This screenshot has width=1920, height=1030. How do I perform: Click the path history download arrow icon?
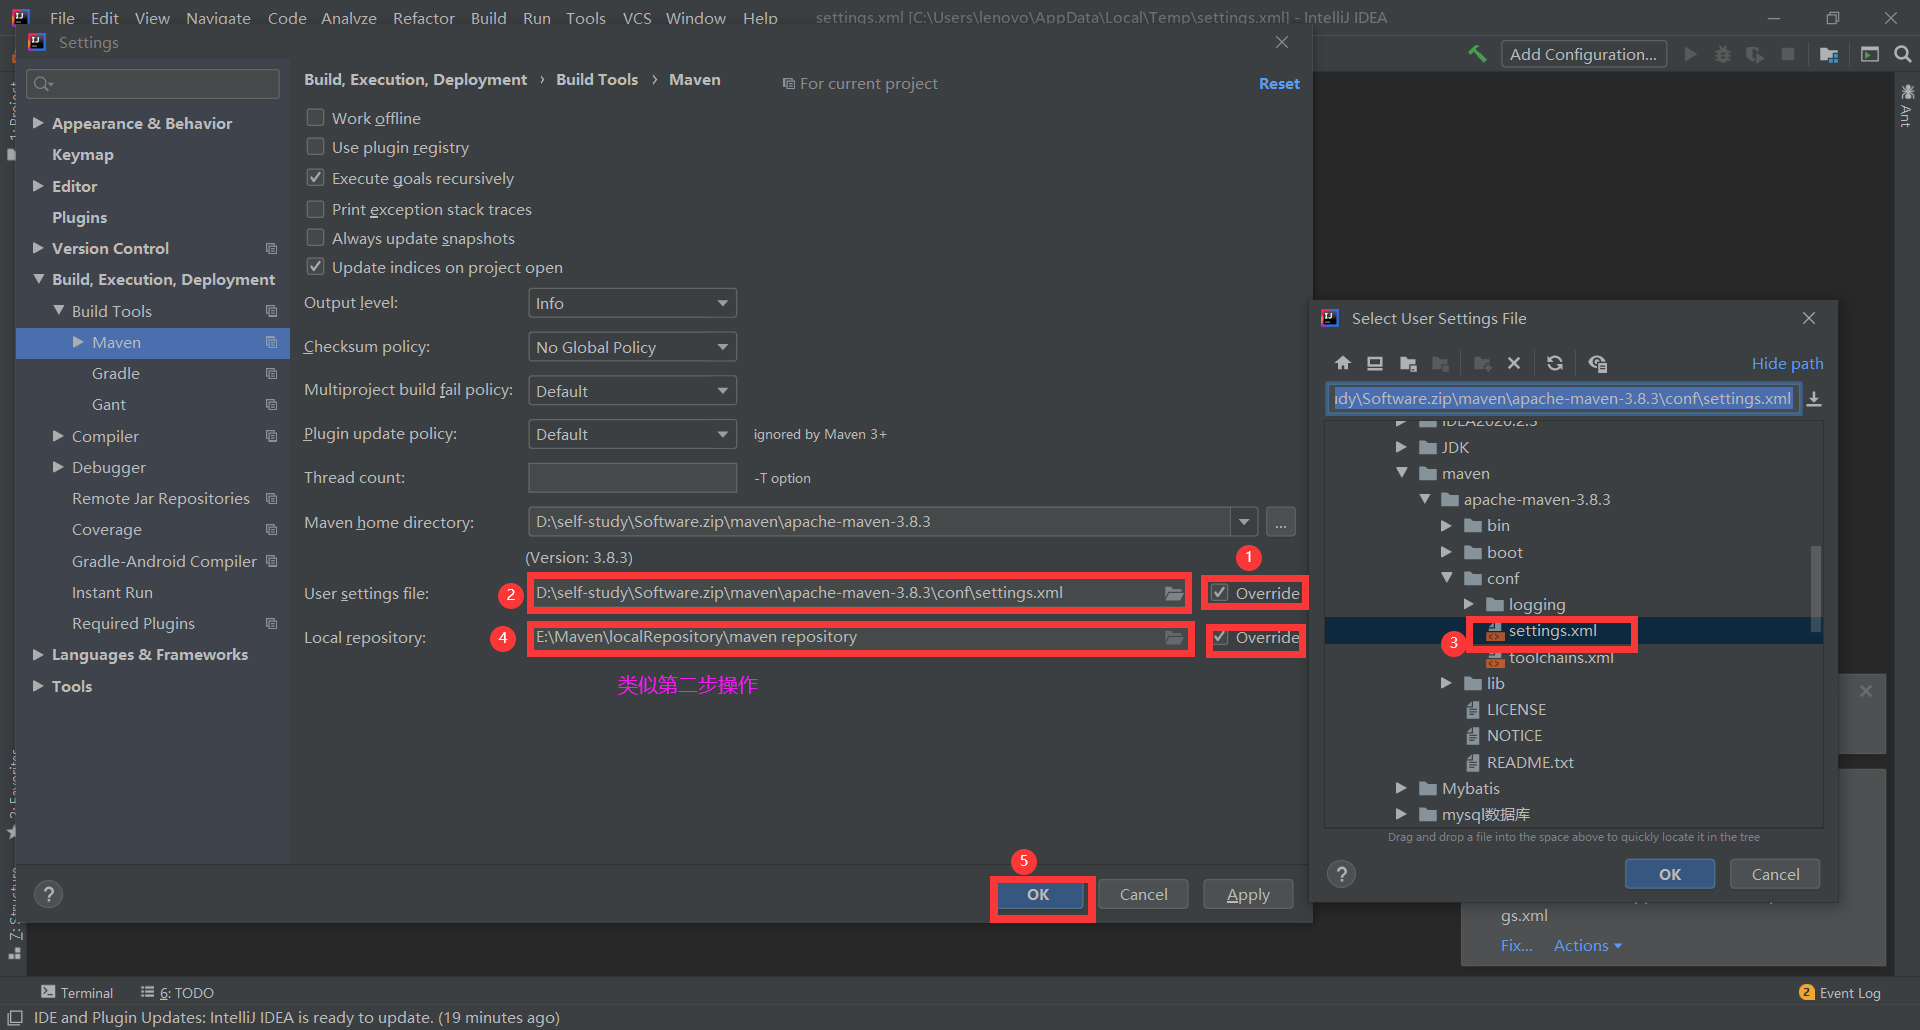(x=1814, y=399)
